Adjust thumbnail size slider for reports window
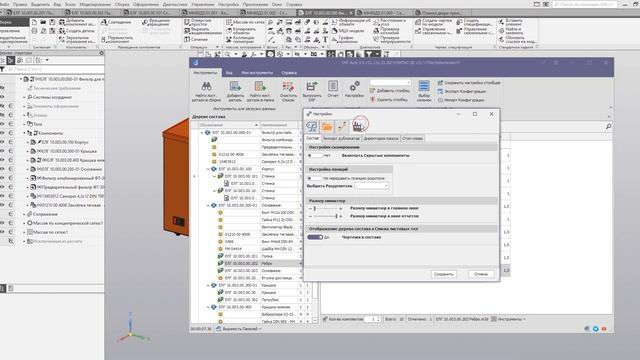 [325, 216]
